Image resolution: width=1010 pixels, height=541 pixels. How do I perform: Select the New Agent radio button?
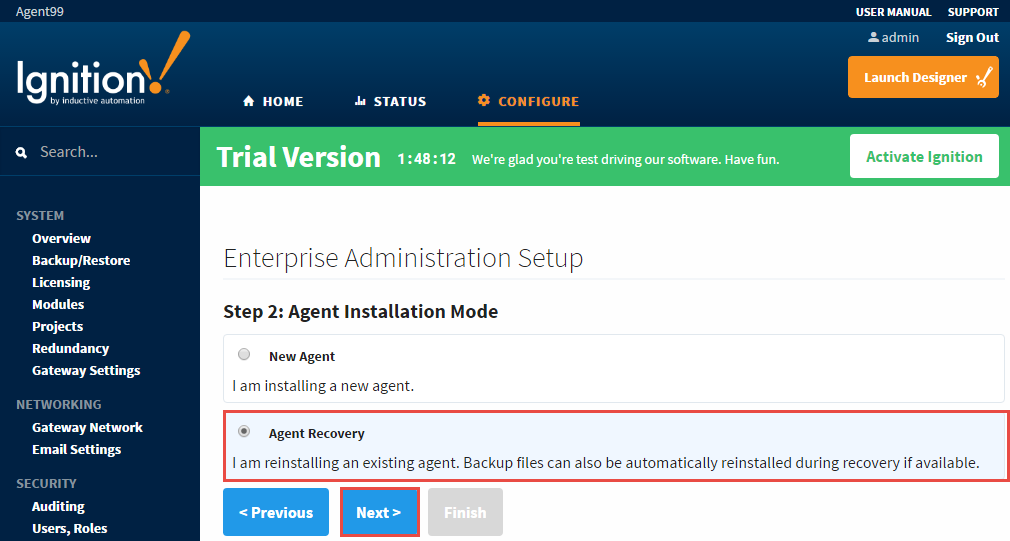244,355
